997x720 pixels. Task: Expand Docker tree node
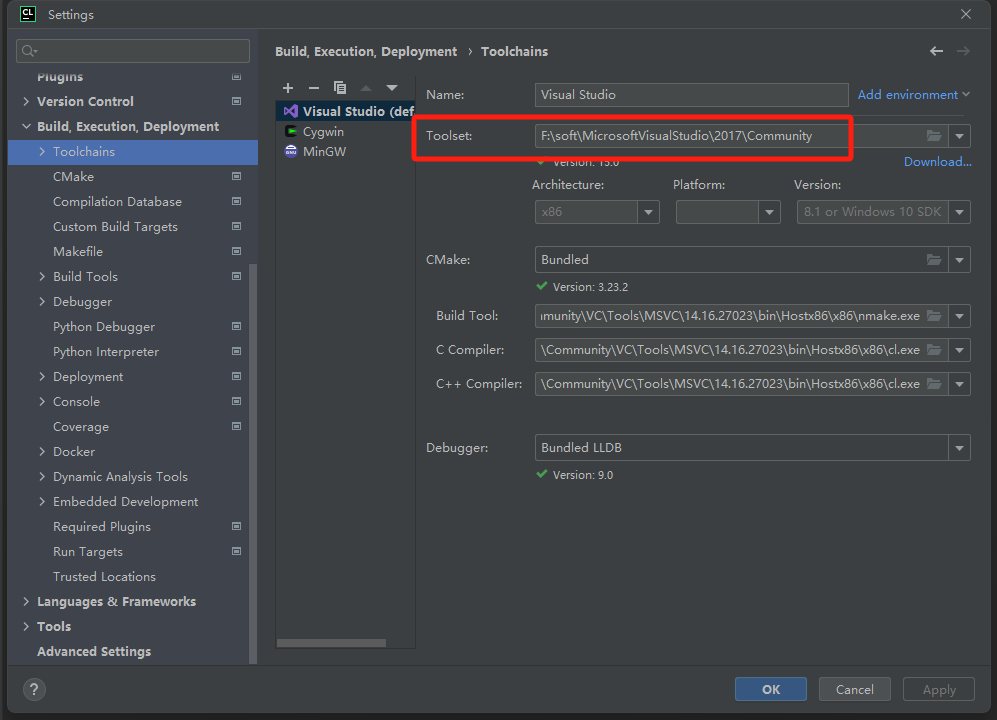tap(42, 451)
